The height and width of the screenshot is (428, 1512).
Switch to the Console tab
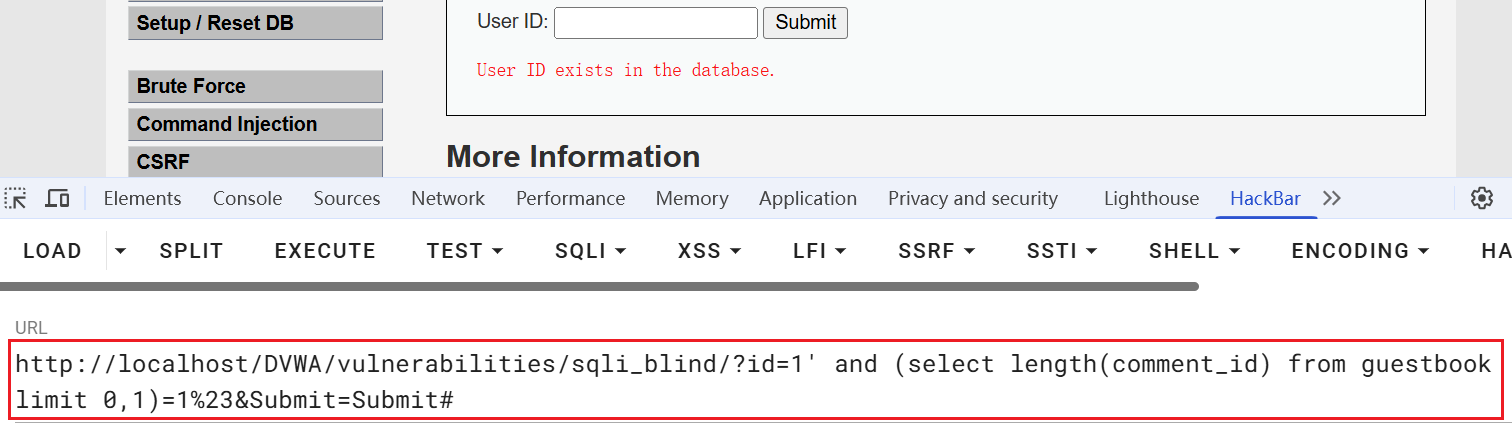[x=247, y=199]
